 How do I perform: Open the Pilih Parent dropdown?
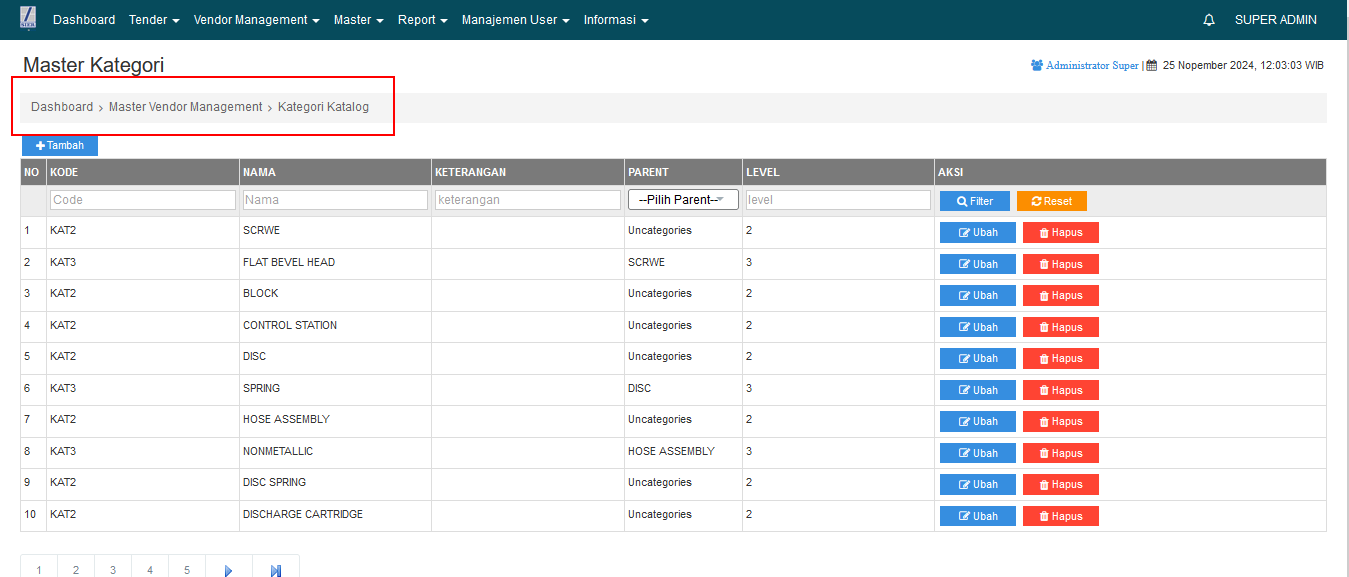tap(683, 200)
